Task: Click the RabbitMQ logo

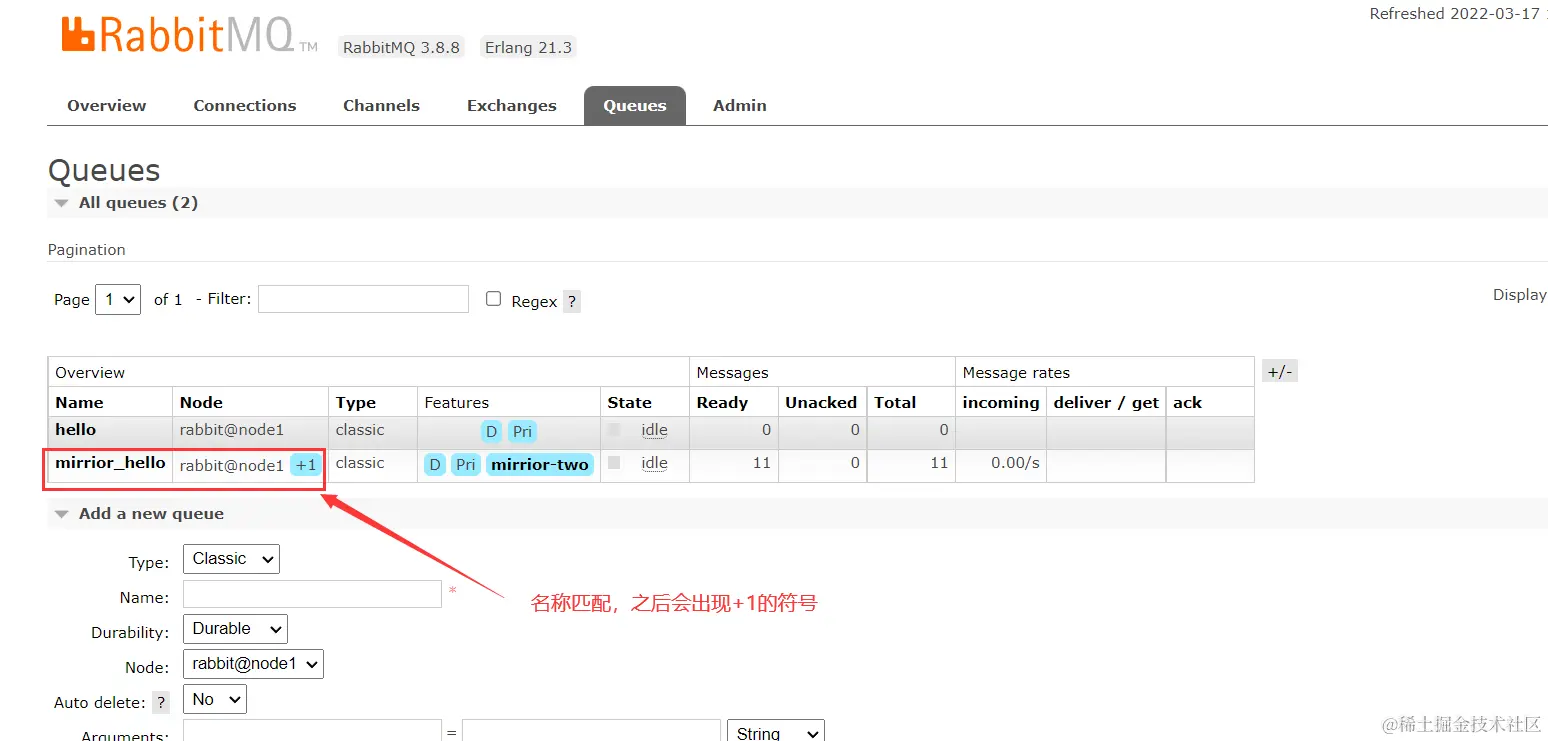Action: click(x=190, y=37)
